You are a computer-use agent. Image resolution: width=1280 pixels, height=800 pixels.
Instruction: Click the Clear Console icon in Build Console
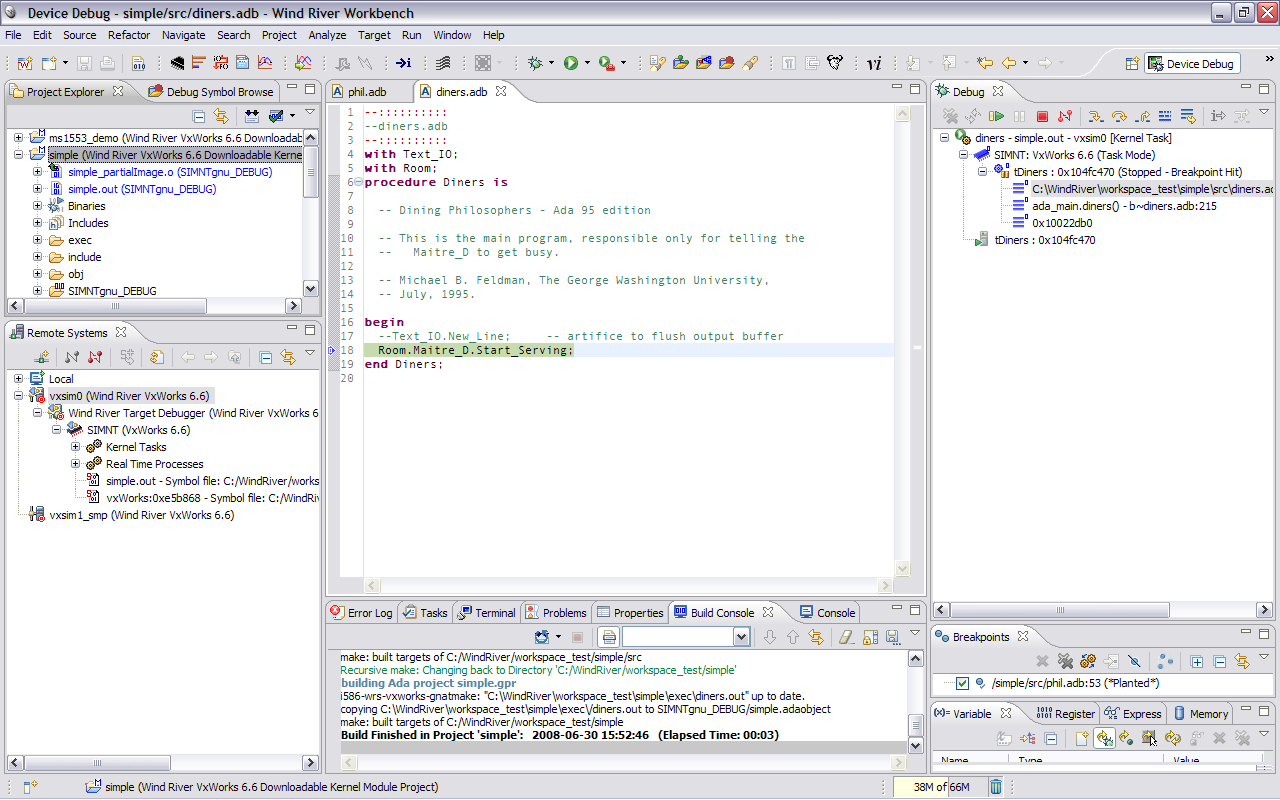coord(846,636)
